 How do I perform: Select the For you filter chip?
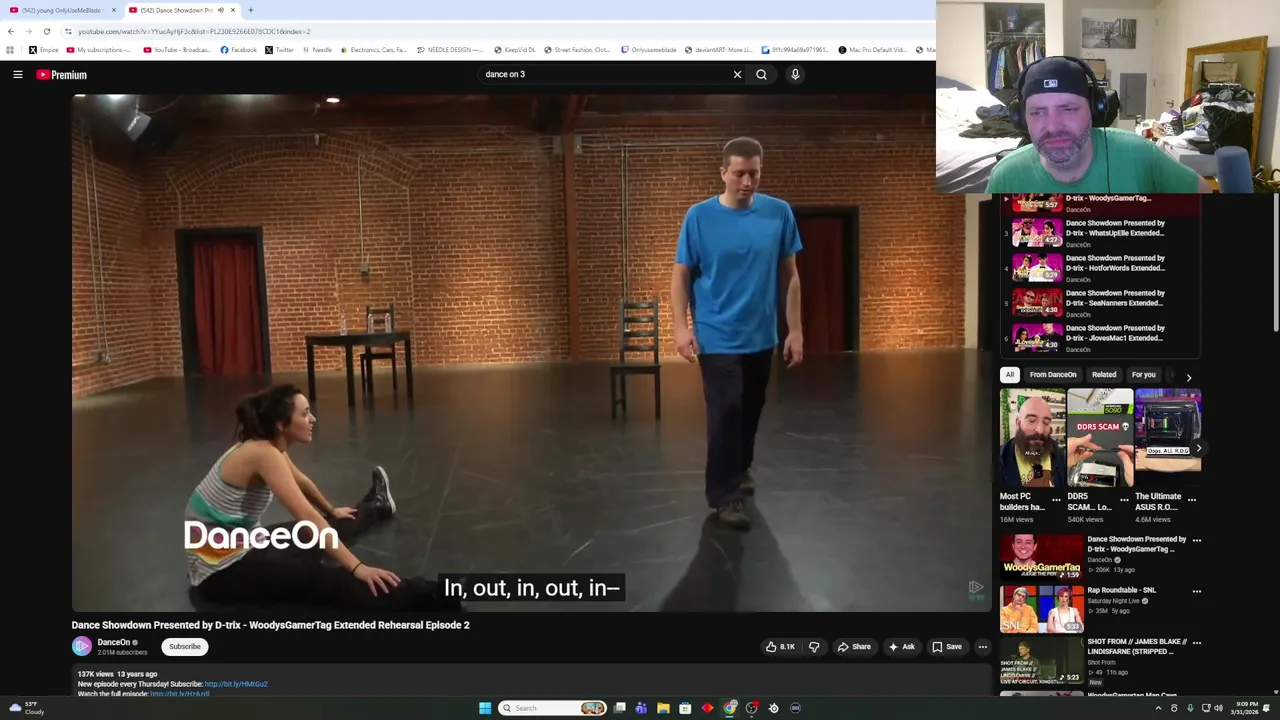pos(1143,375)
